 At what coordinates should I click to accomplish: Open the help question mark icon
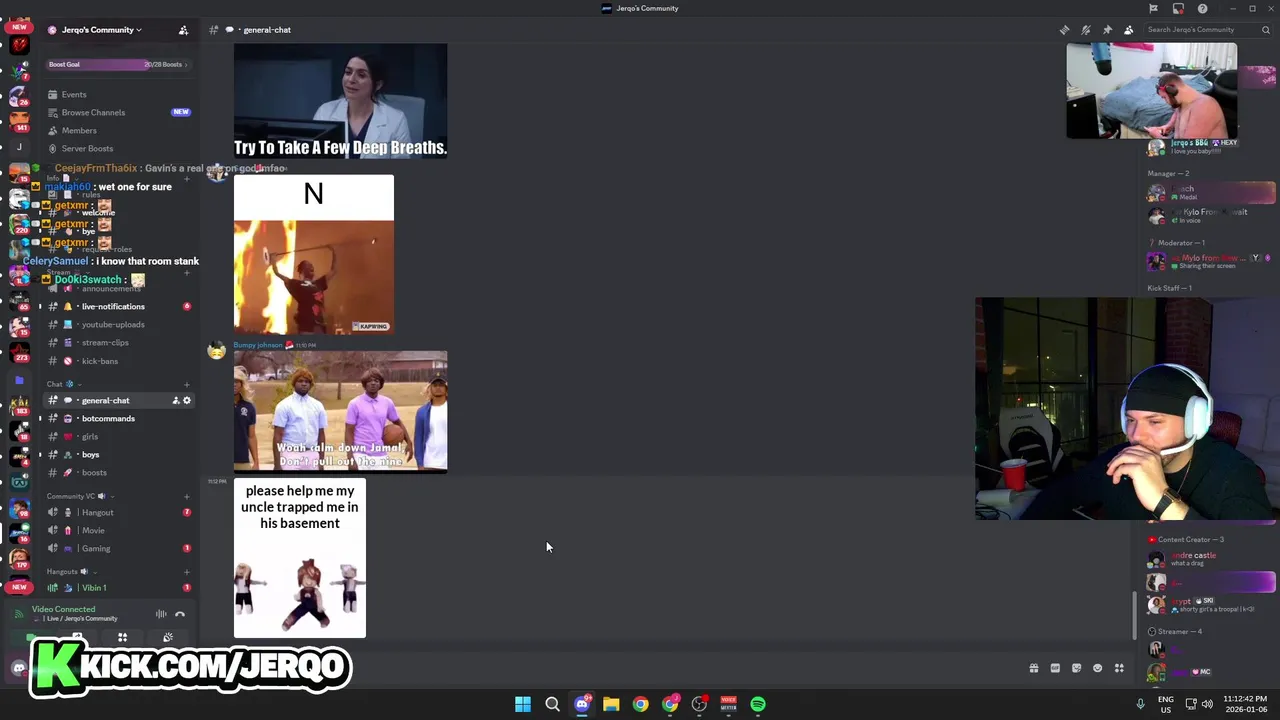point(1202,8)
